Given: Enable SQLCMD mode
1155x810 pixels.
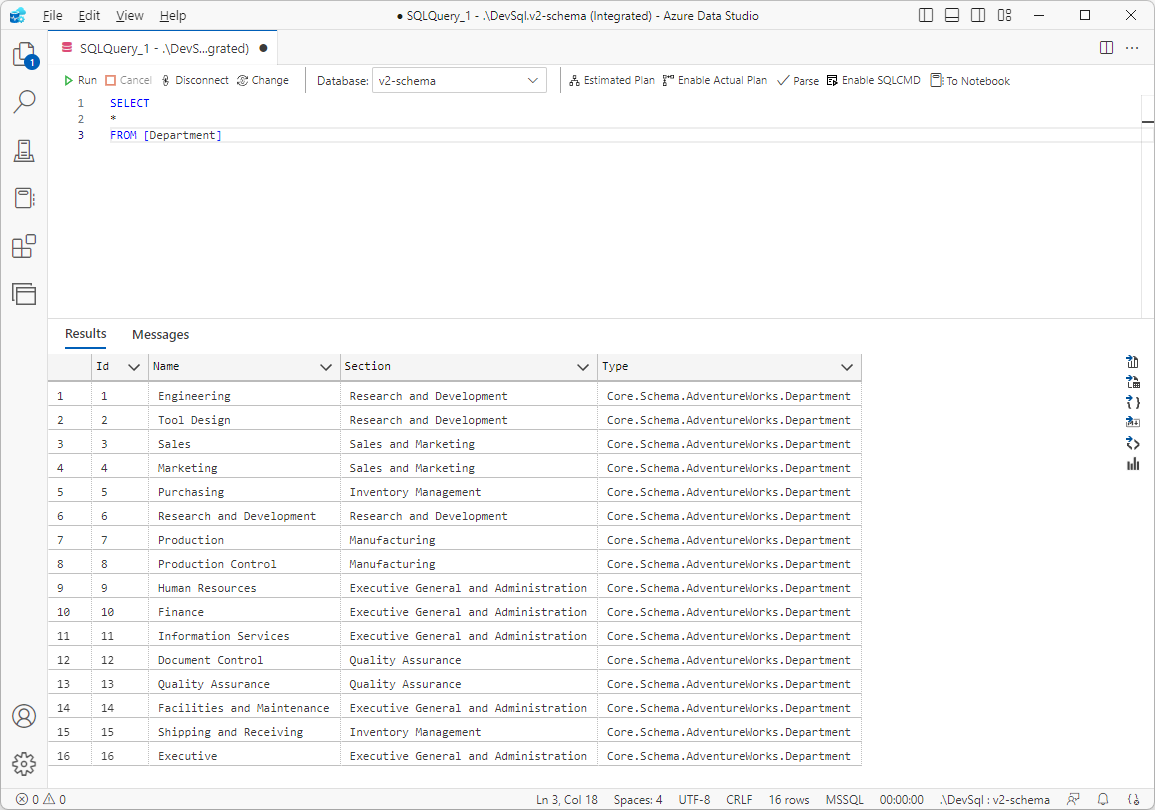Looking at the screenshot, I should [874, 80].
